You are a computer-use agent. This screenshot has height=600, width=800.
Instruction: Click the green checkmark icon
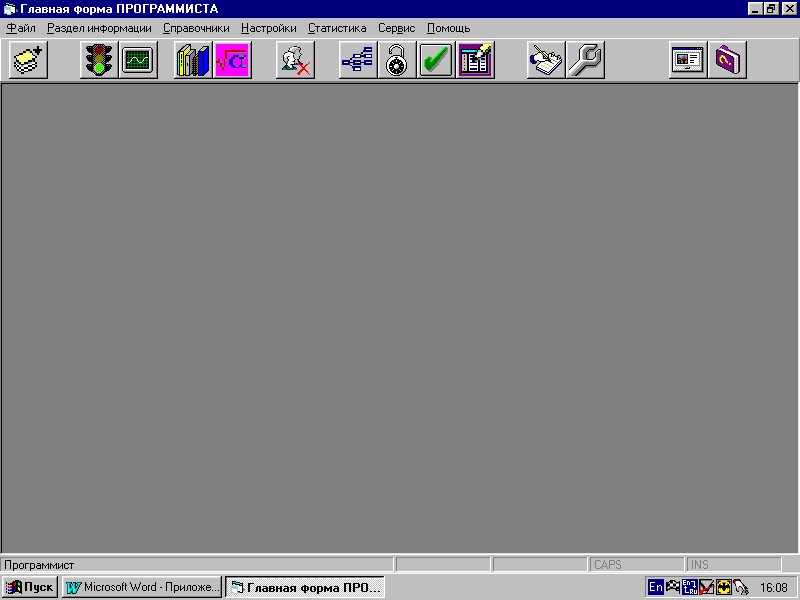(436, 60)
